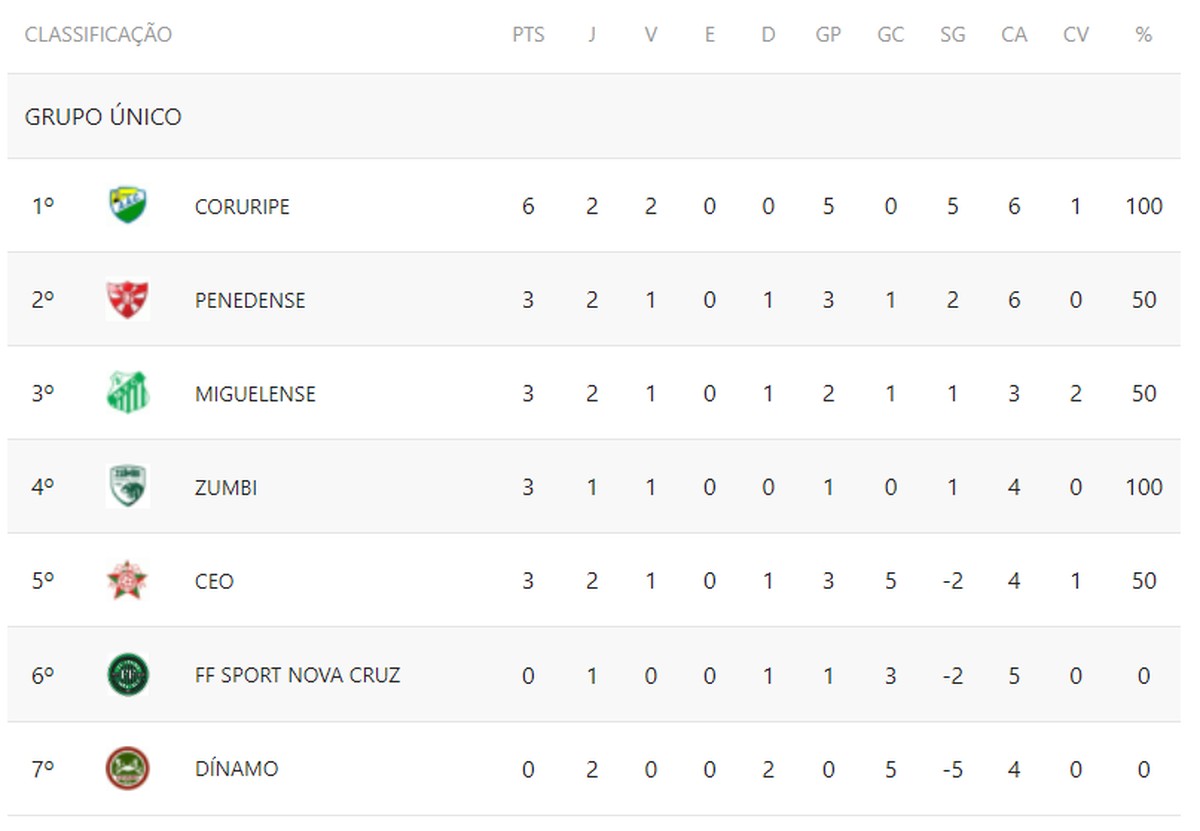This screenshot has height=831, width=1200.
Task: Click the DÍNAMO team name
Action: [x=236, y=769]
